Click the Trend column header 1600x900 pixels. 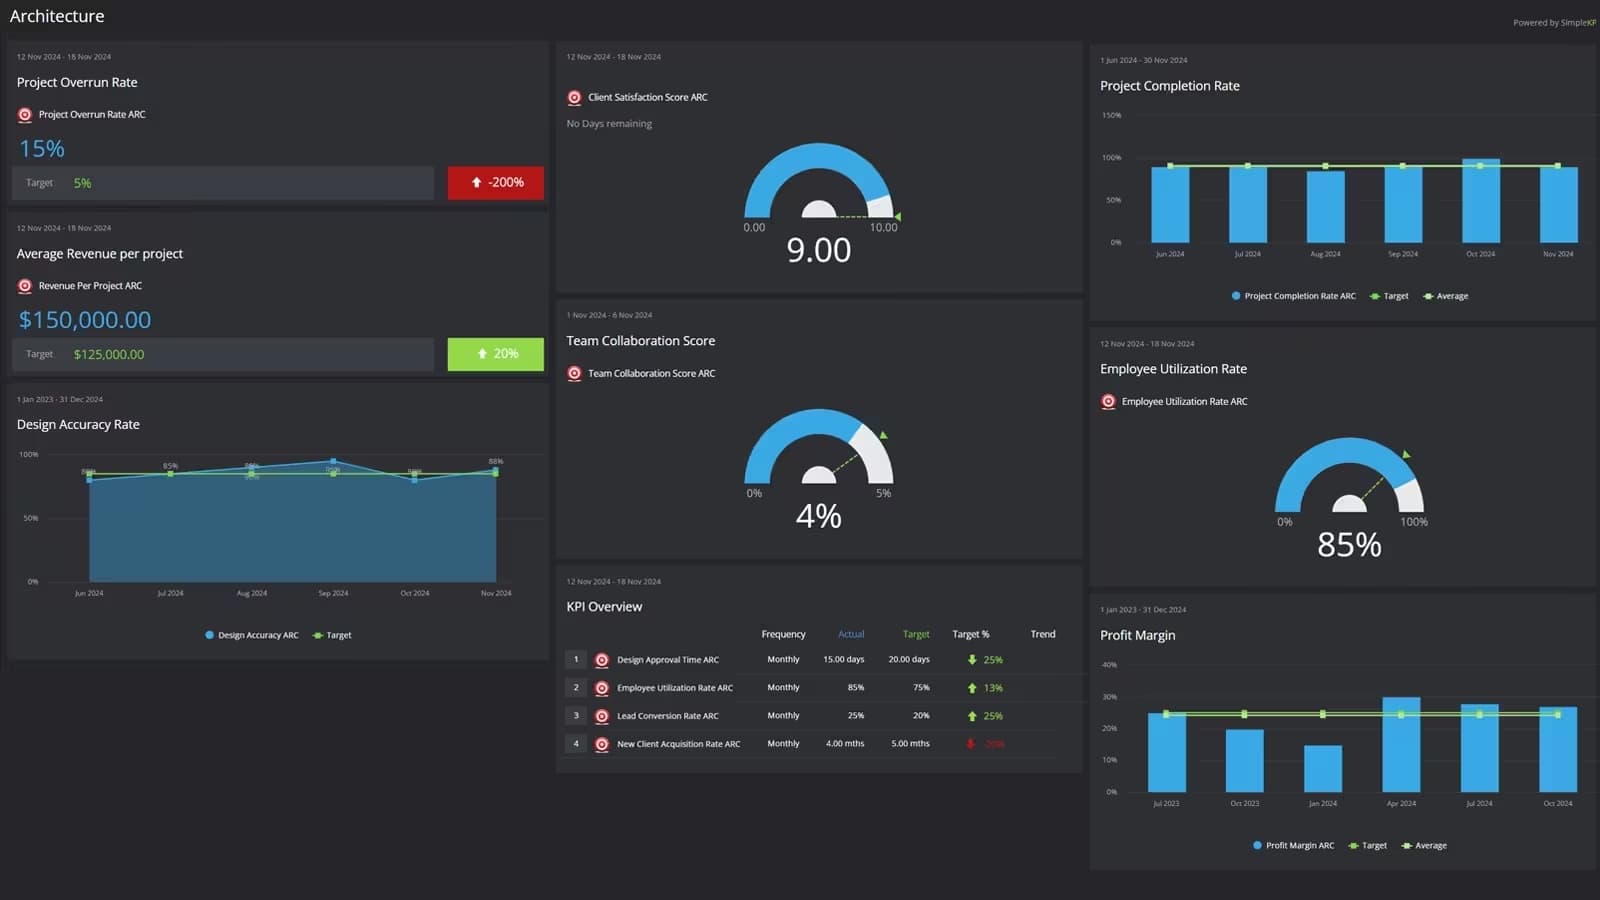pyautogui.click(x=1043, y=634)
